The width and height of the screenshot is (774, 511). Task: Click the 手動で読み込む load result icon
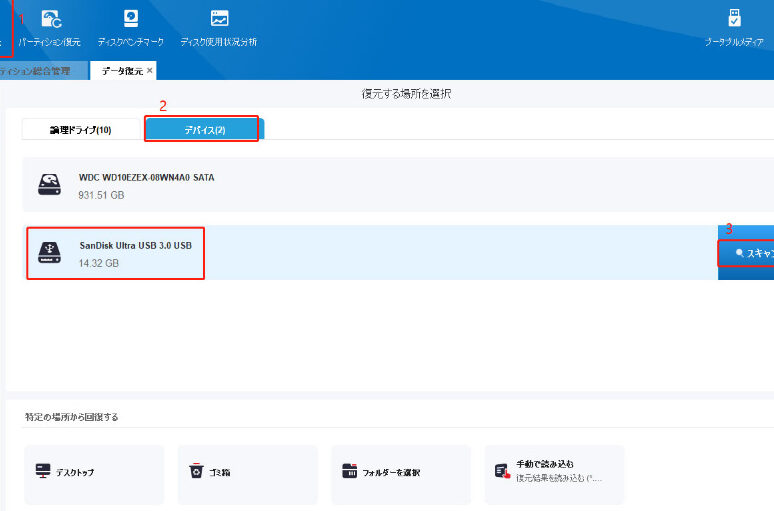[502, 471]
